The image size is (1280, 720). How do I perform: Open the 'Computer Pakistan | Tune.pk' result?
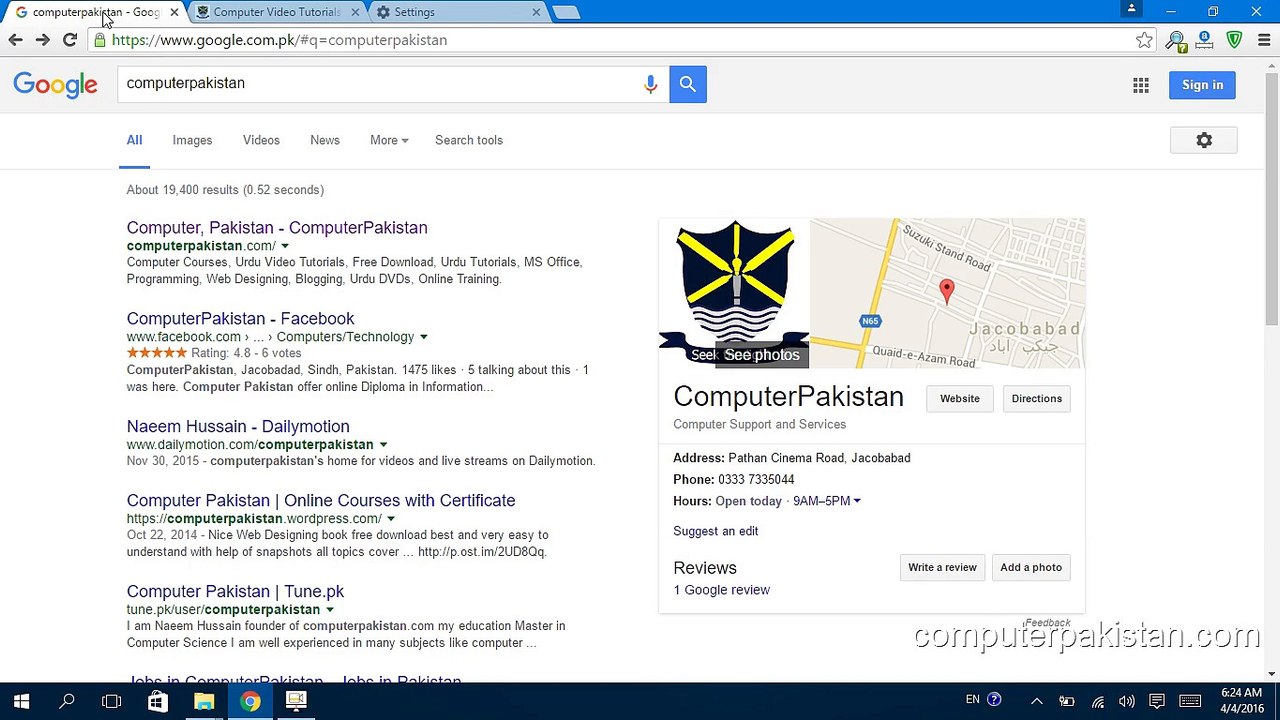pyautogui.click(x=235, y=592)
